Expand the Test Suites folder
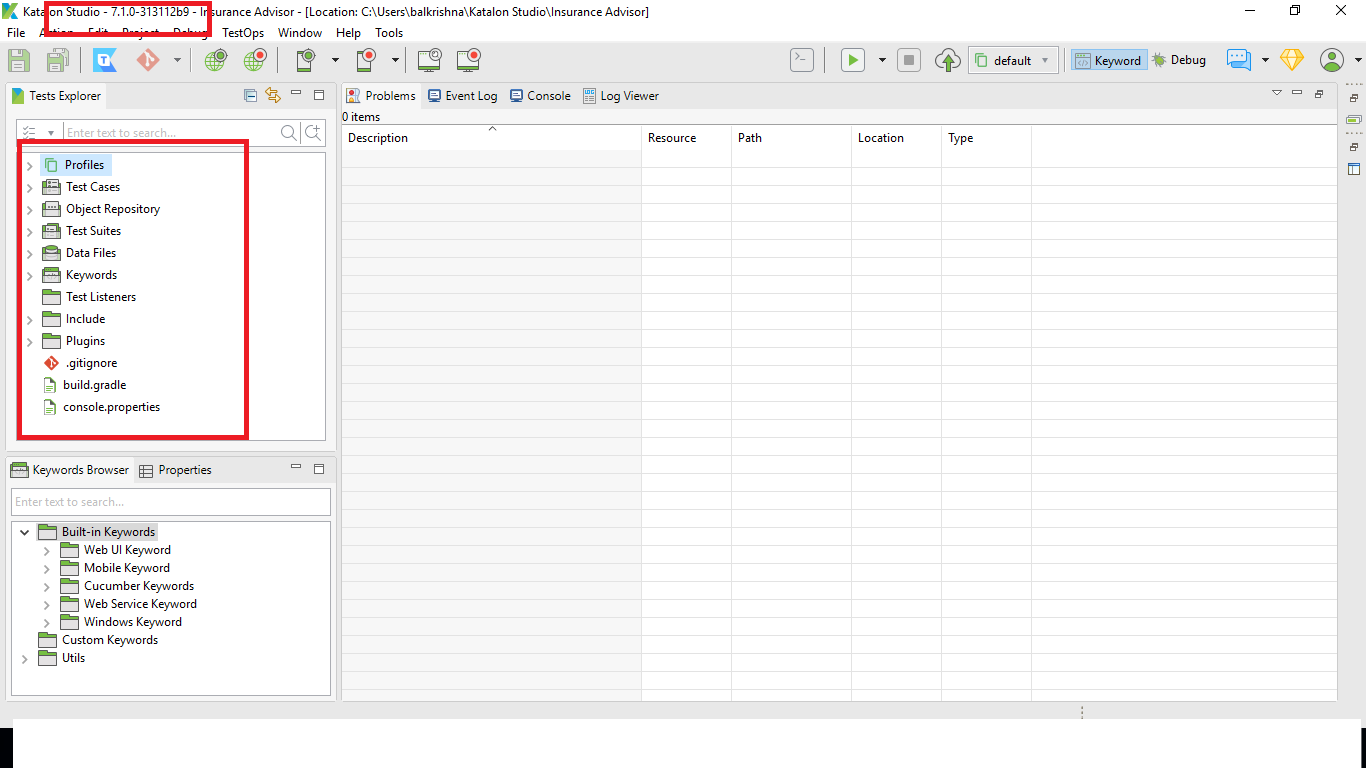The image size is (1366, 768). pos(30,231)
